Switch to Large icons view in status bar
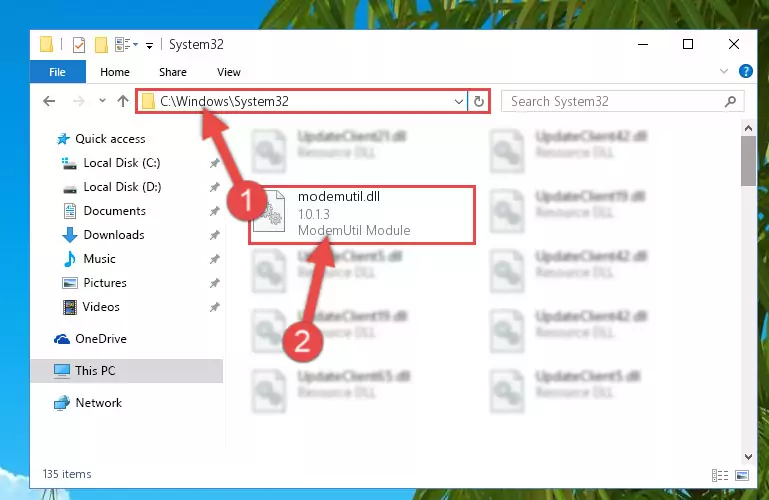This screenshot has width=769, height=500. pyautogui.click(x=742, y=475)
